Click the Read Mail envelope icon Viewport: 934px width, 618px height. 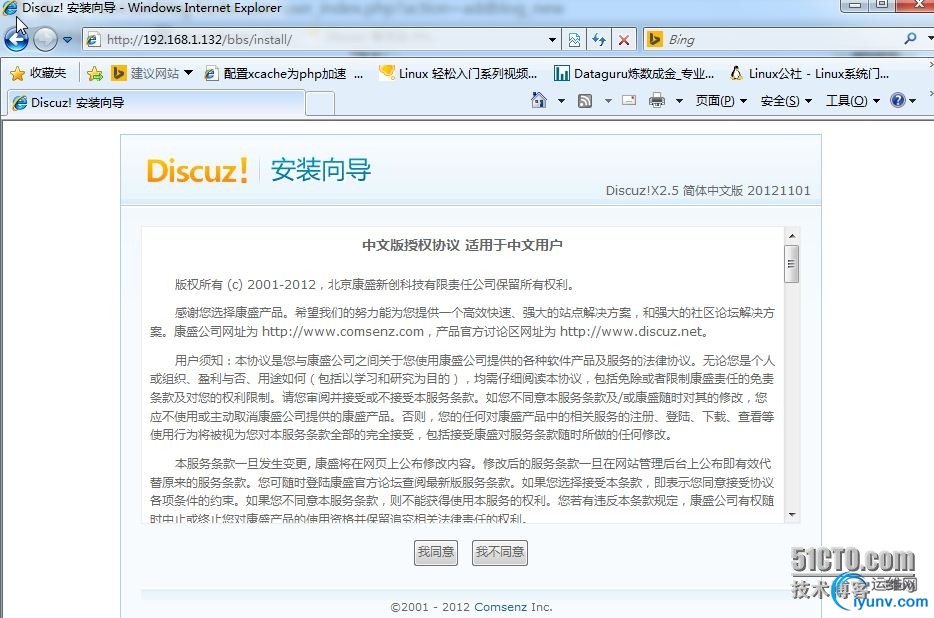pyautogui.click(x=629, y=100)
